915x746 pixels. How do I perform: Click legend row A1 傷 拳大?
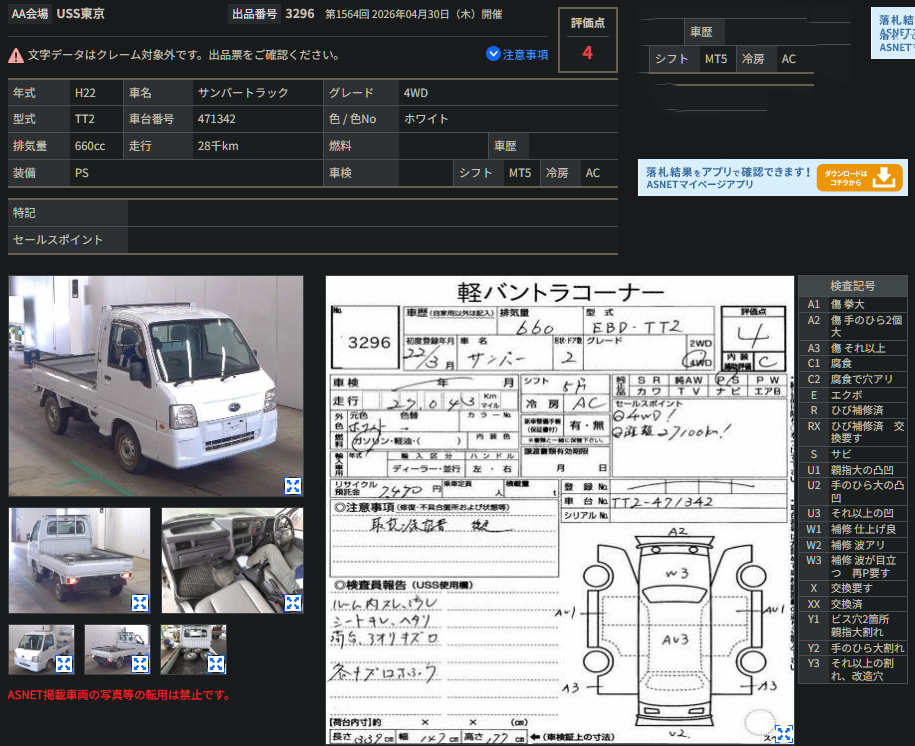[x=853, y=304]
